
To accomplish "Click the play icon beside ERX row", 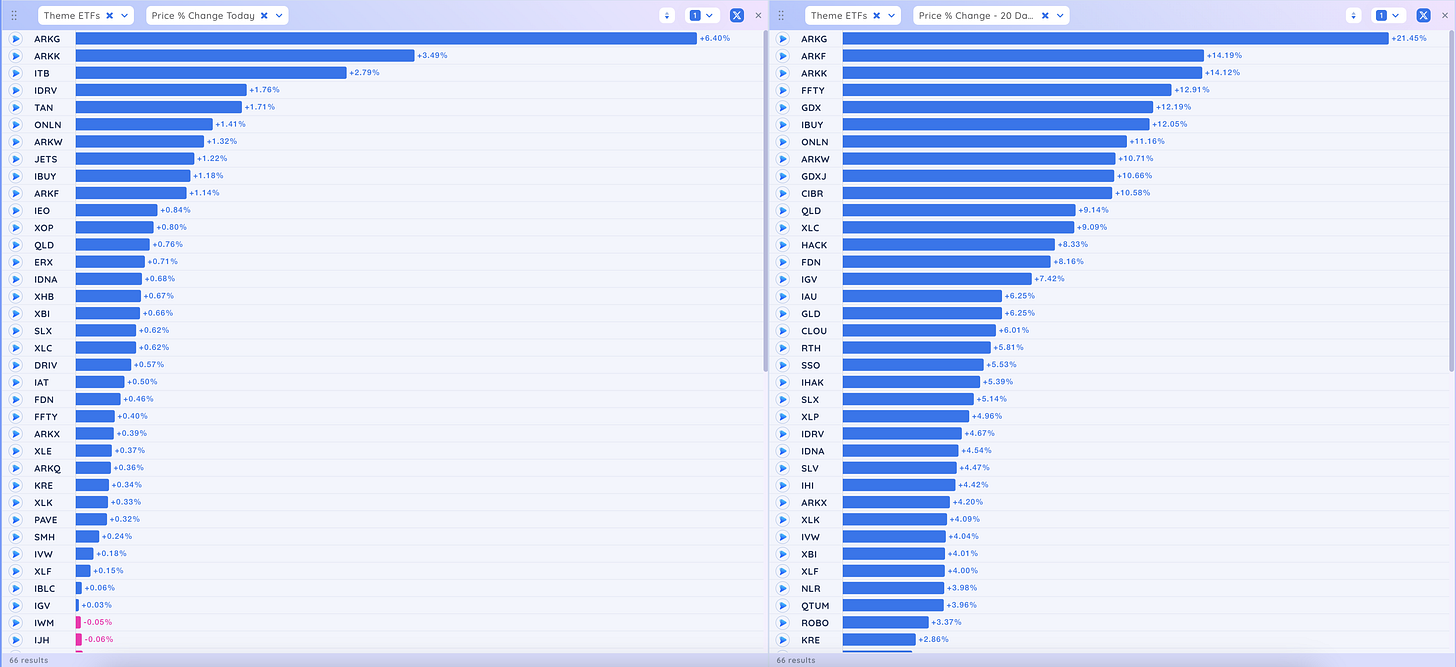I will tap(16, 262).
